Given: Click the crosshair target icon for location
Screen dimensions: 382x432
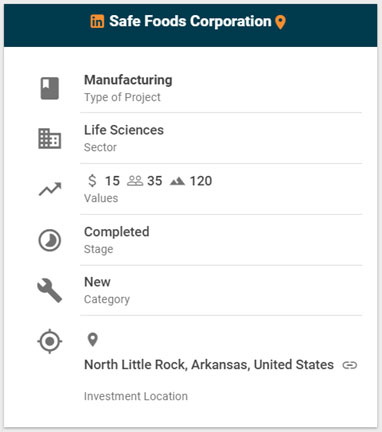Looking at the screenshot, I should coord(50,341).
